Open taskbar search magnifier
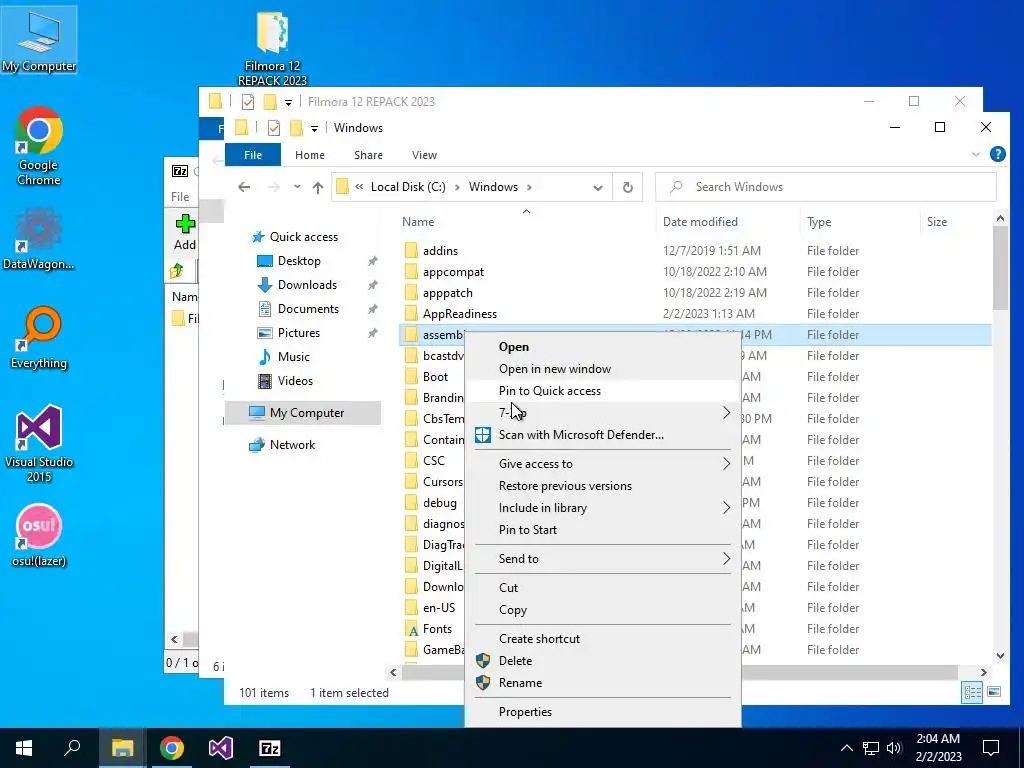Screen dimensions: 1024x768 [x=72, y=748]
